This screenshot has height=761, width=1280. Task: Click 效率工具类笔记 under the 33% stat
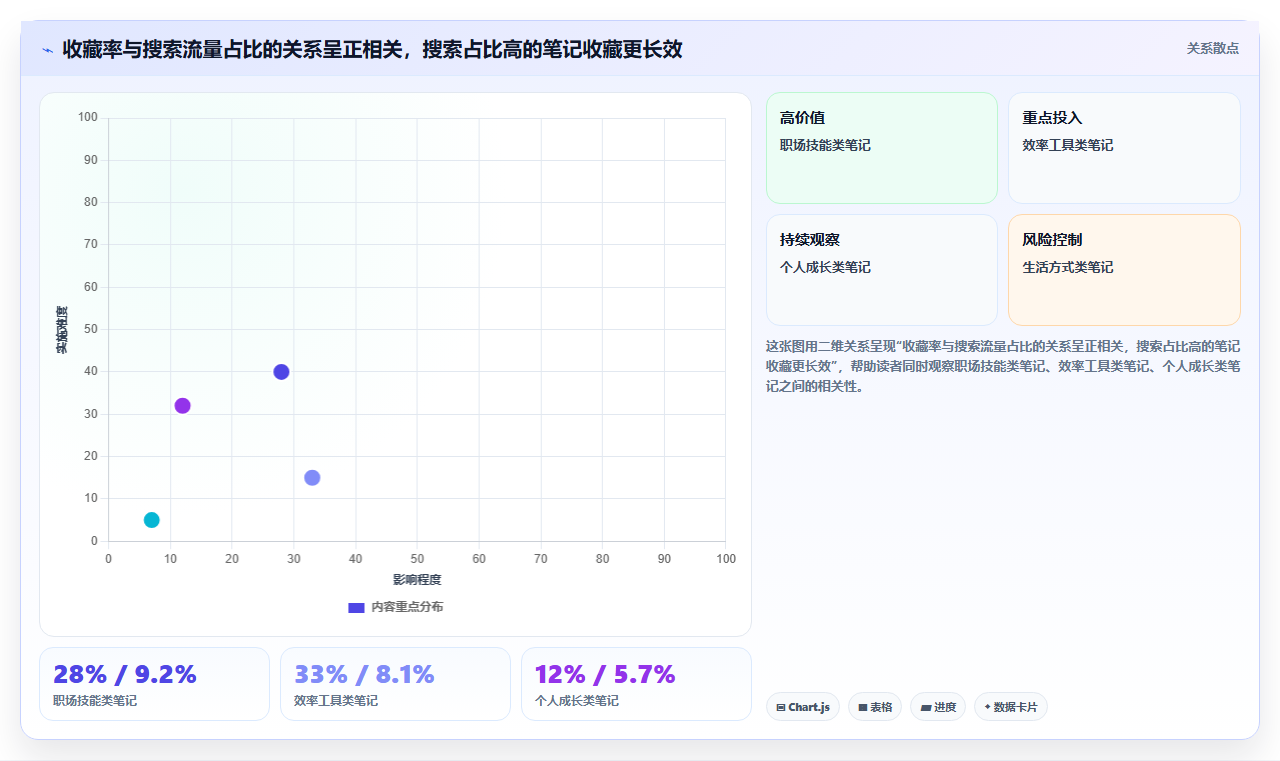(x=336, y=701)
